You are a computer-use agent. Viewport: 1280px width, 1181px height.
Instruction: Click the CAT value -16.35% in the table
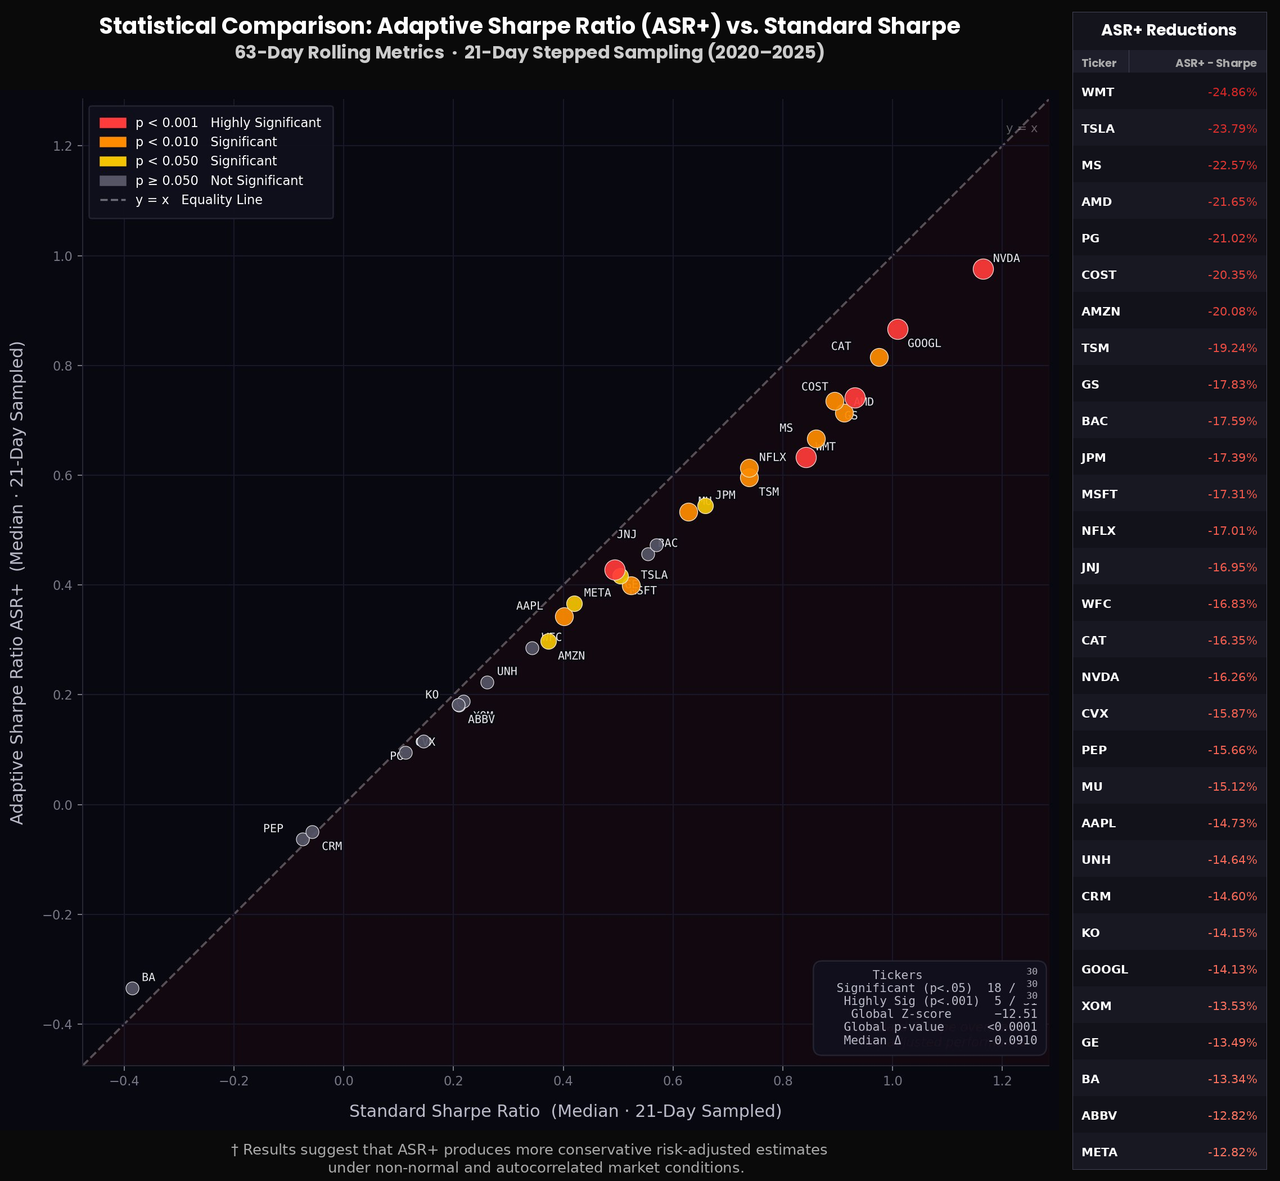click(1232, 640)
